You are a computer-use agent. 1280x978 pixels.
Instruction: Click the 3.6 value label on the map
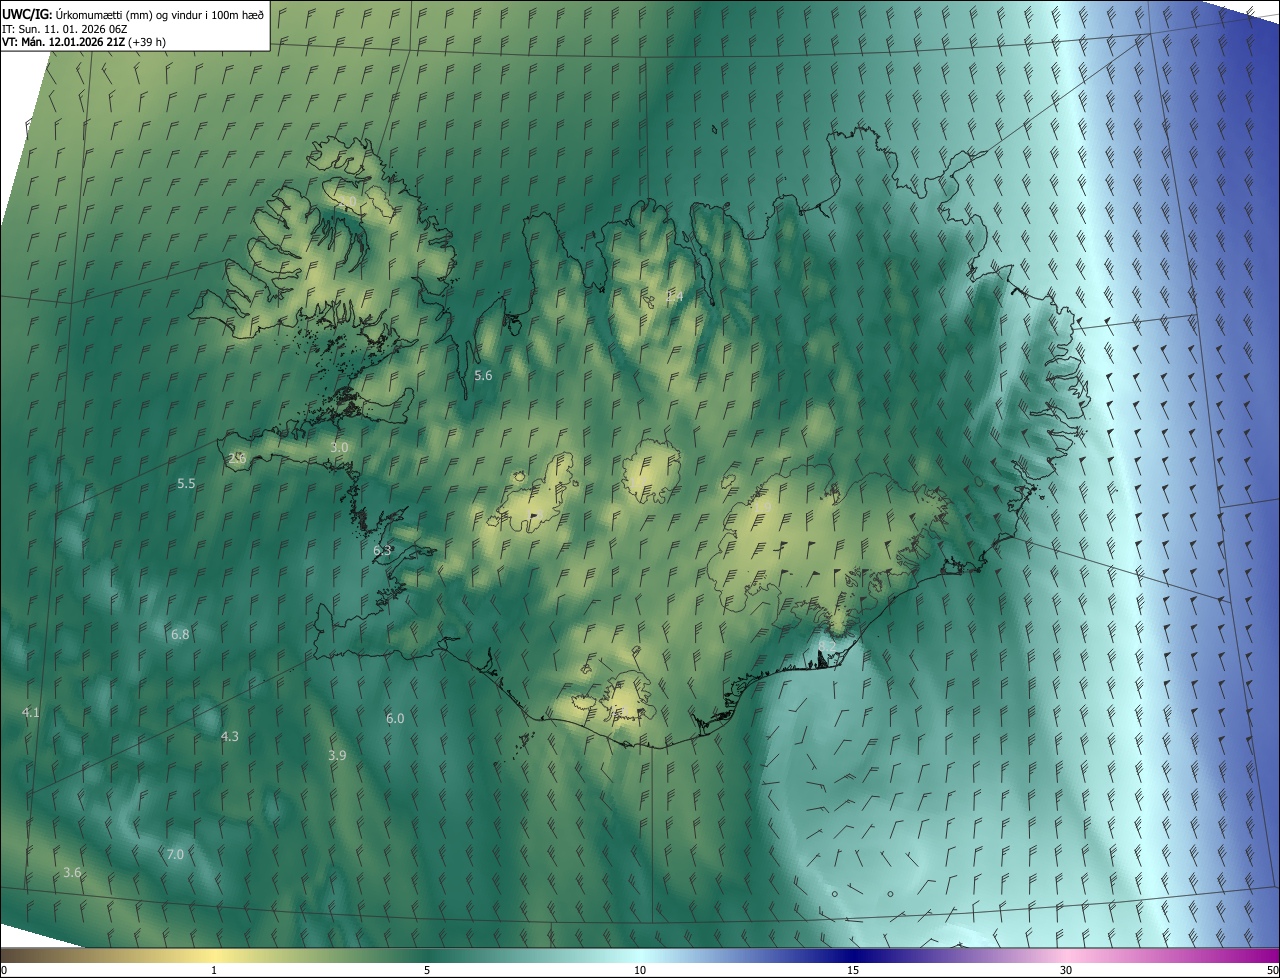click(x=72, y=872)
